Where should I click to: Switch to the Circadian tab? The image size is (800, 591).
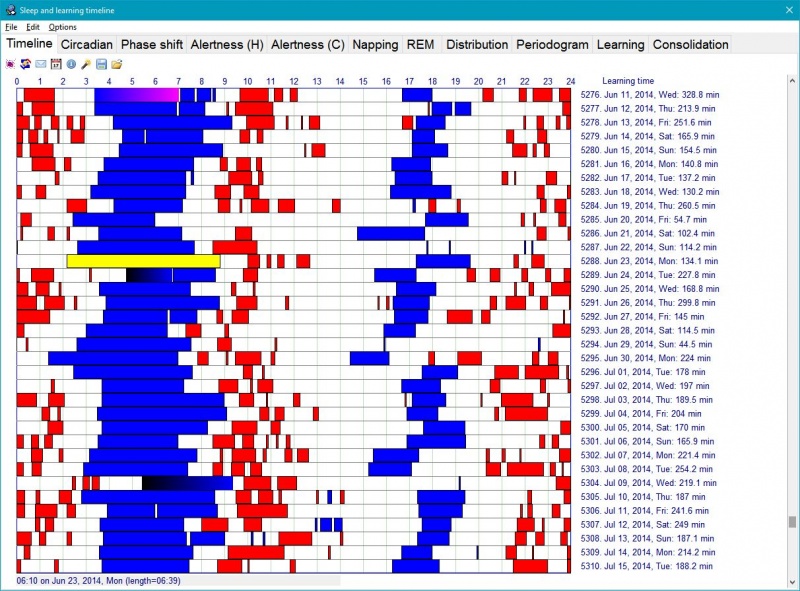[x=87, y=44]
